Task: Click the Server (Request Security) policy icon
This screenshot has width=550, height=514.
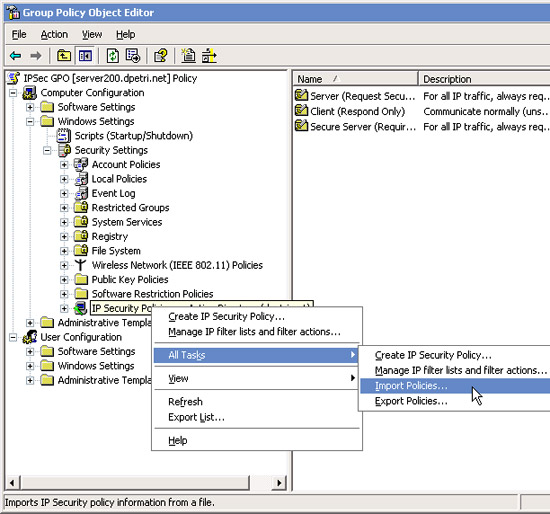Action: [x=301, y=95]
